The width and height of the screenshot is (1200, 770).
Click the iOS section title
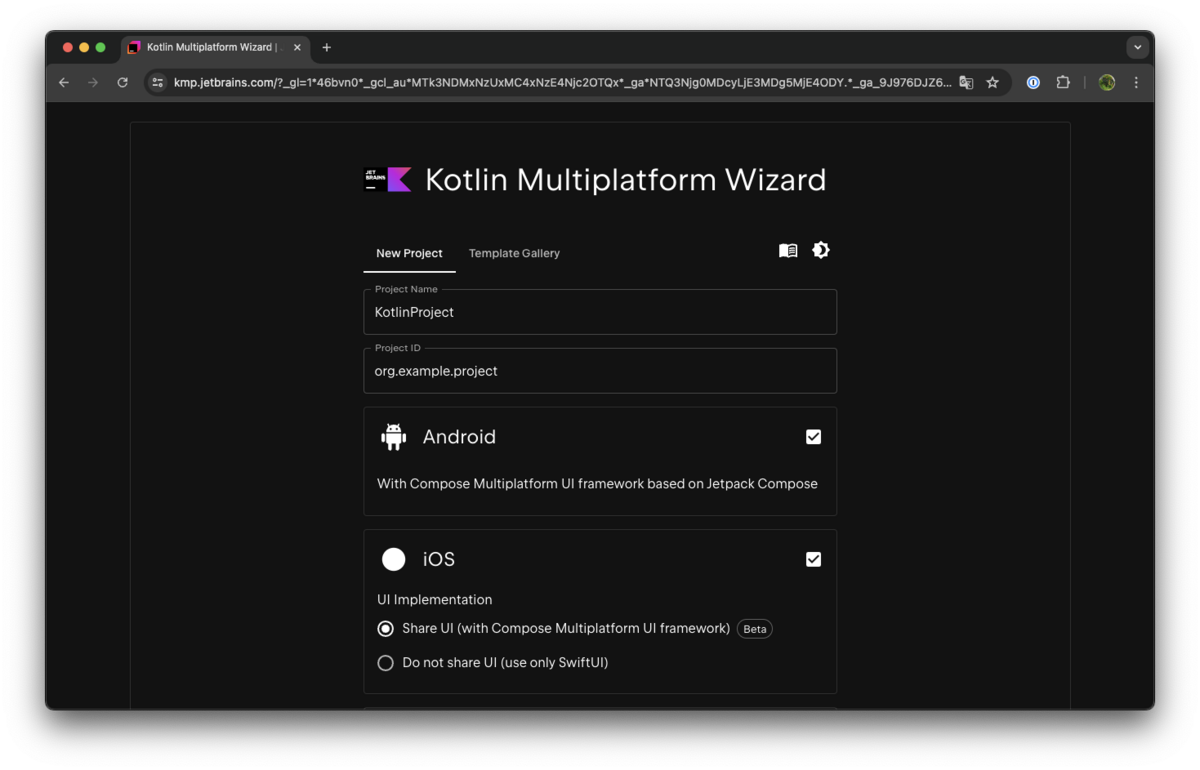[439, 559]
